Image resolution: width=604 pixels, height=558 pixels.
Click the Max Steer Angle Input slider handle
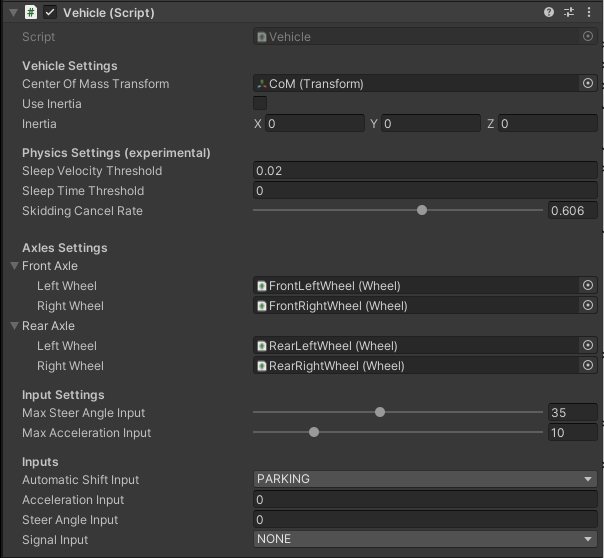pos(380,413)
